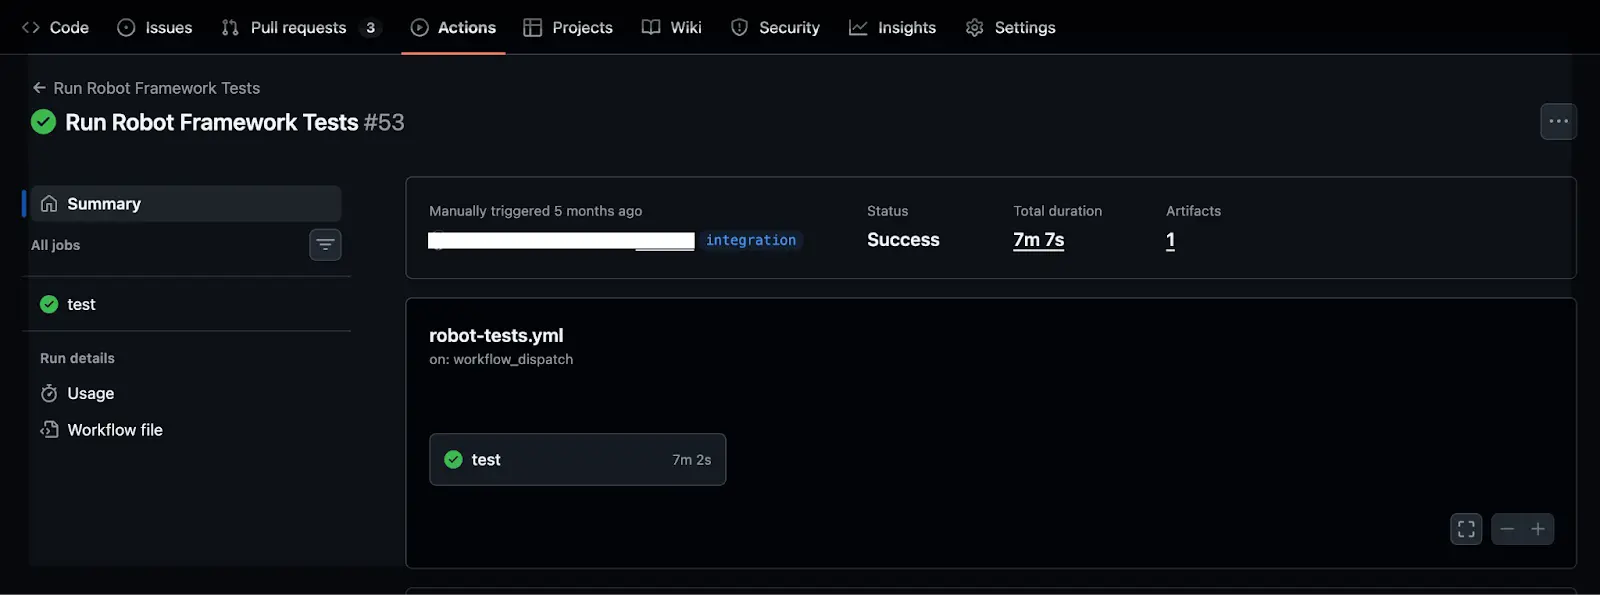Click the Insights graph icon
Screen dimensions: 1600x595
858,28
